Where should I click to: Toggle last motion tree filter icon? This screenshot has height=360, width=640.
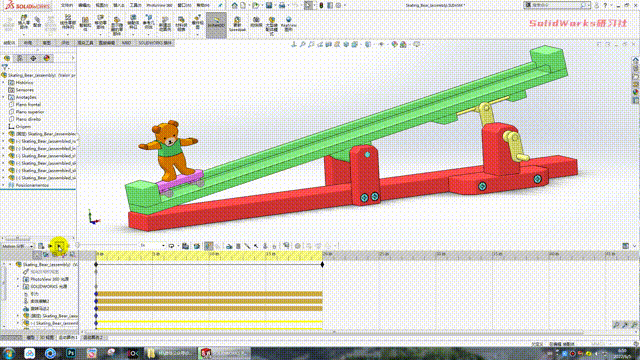tap(72, 255)
